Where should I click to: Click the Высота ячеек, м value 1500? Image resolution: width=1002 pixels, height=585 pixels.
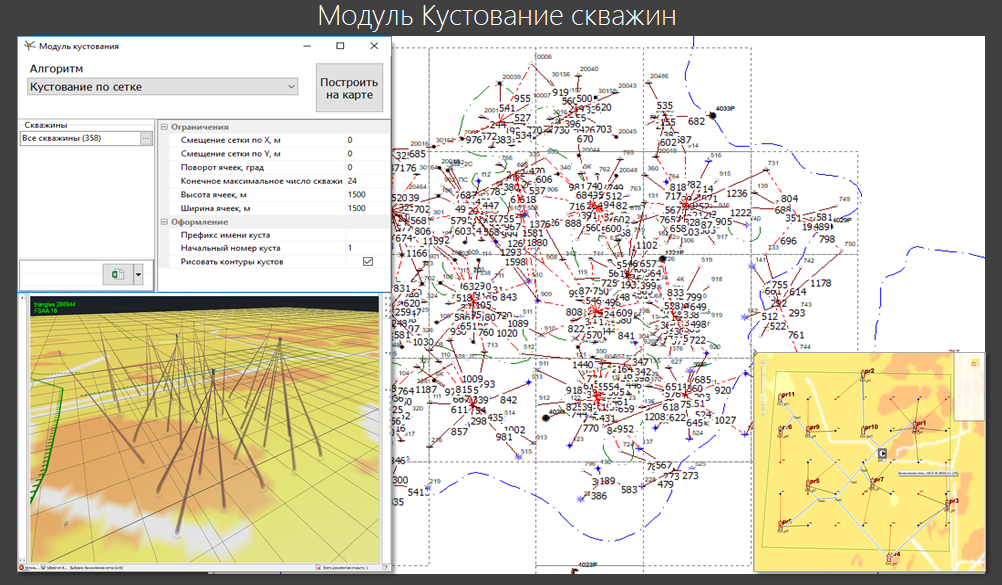(x=367, y=194)
